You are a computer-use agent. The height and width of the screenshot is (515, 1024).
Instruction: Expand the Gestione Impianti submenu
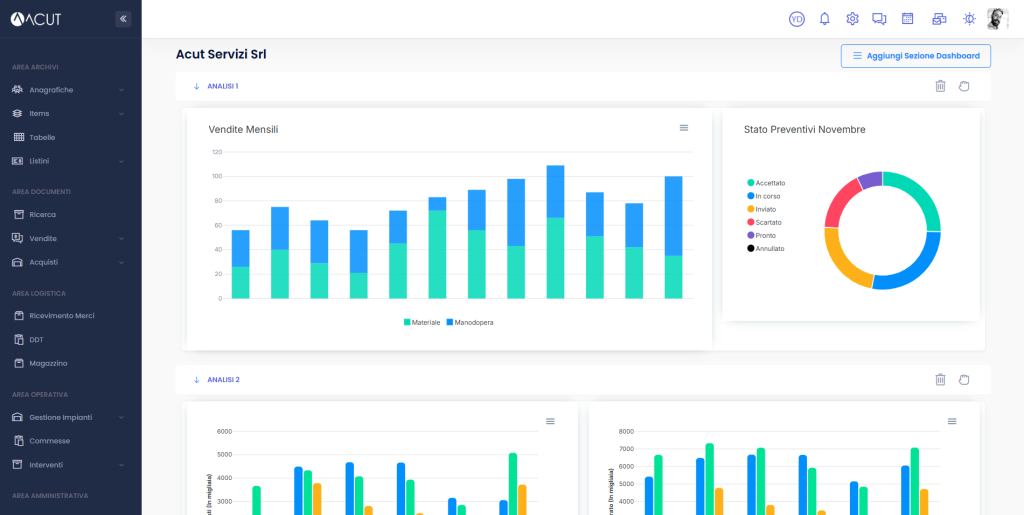[68, 417]
